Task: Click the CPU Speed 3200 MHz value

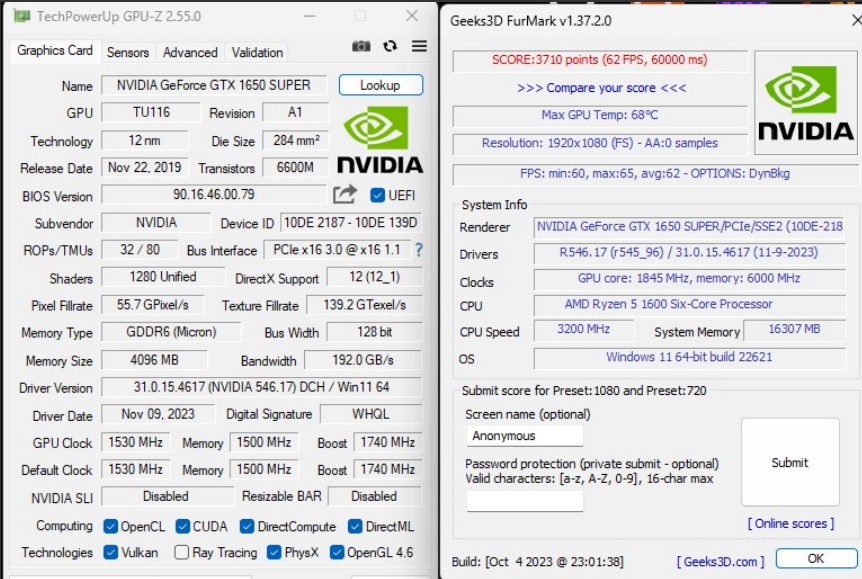Action: coord(583,329)
